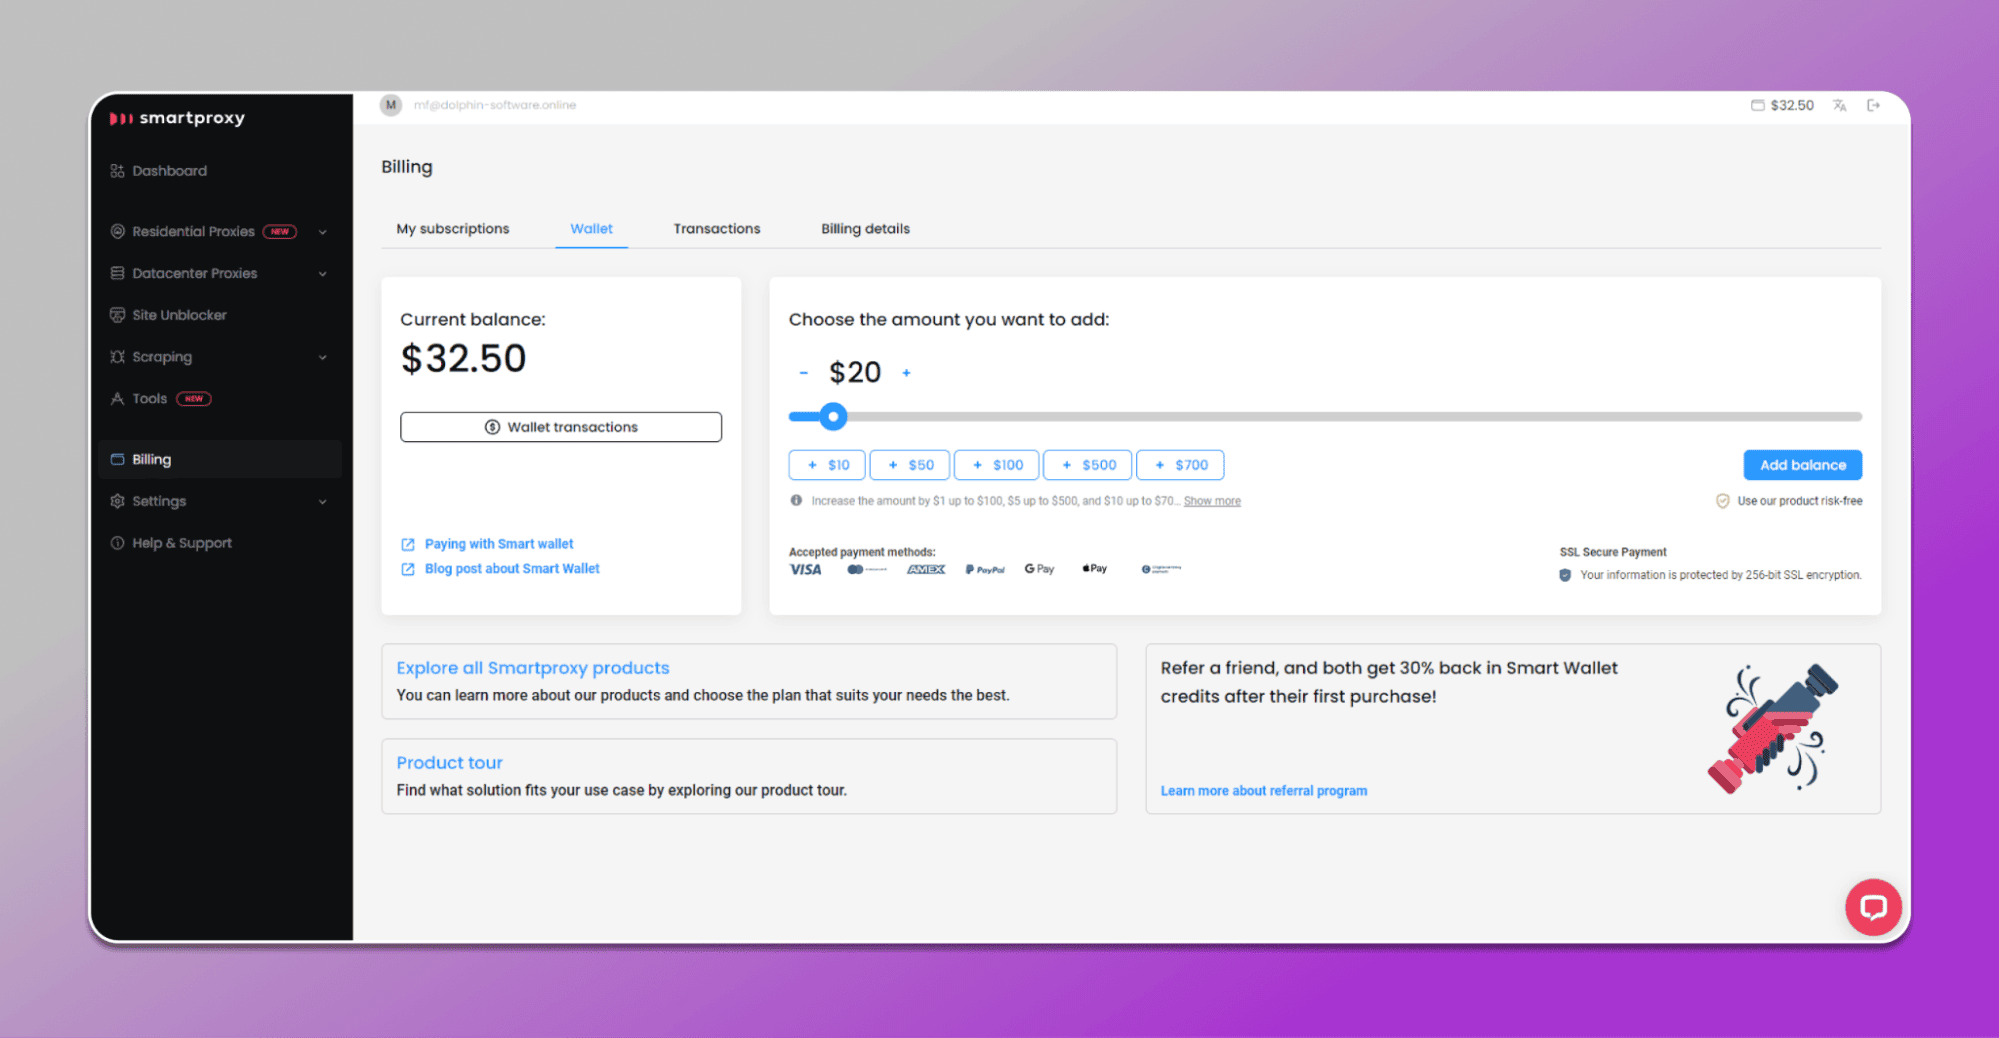Expand the Settings submenu chevron
Image resolution: width=1999 pixels, height=1038 pixels.
(x=323, y=502)
